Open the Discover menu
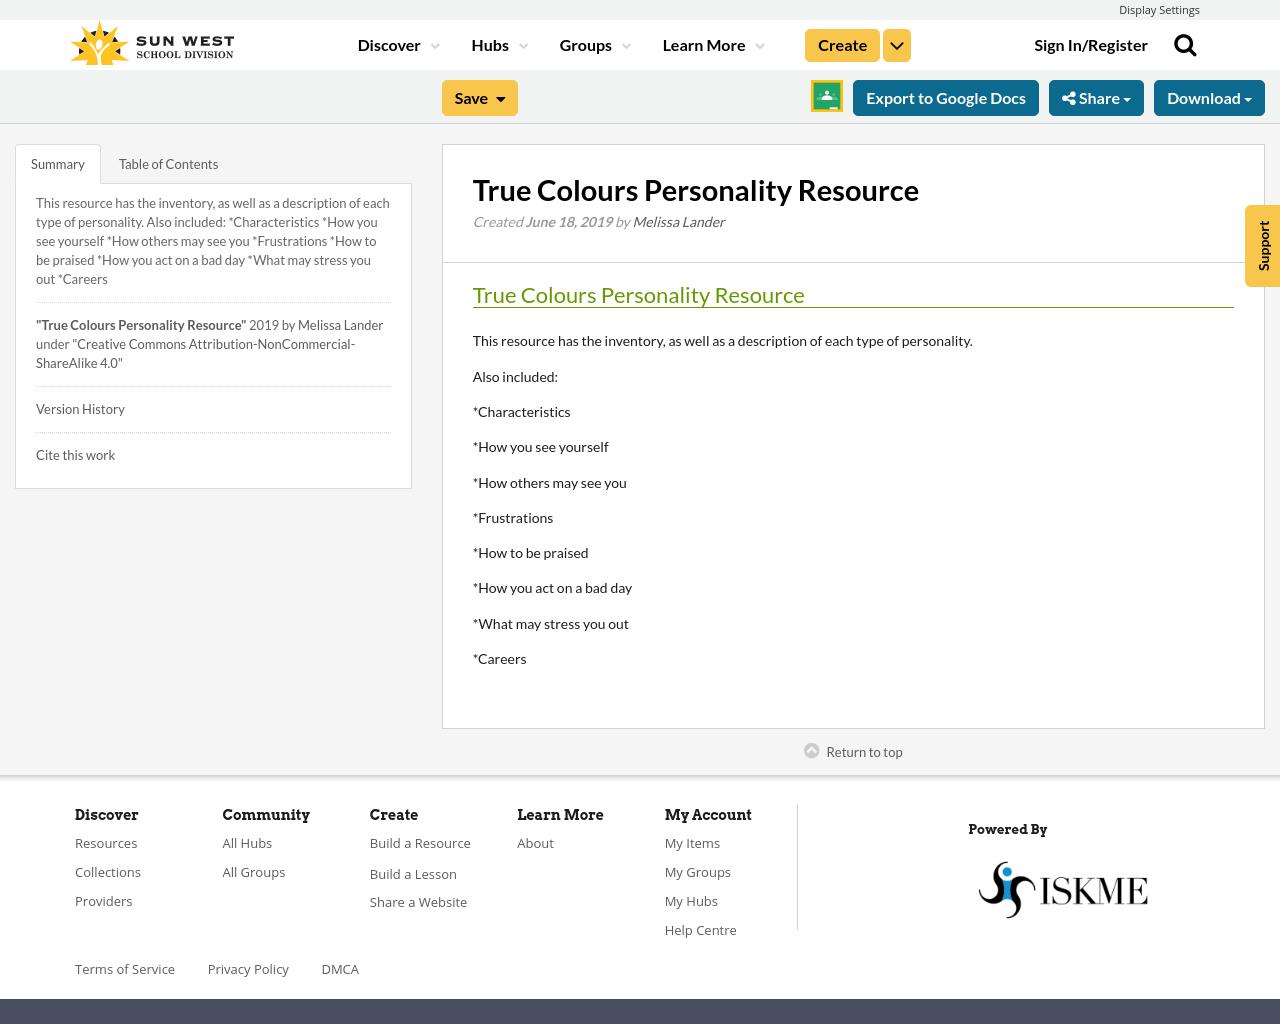 click(x=390, y=44)
